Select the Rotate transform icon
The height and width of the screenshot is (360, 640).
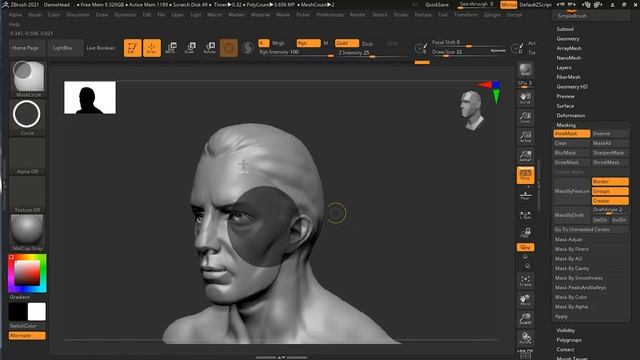point(209,48)
